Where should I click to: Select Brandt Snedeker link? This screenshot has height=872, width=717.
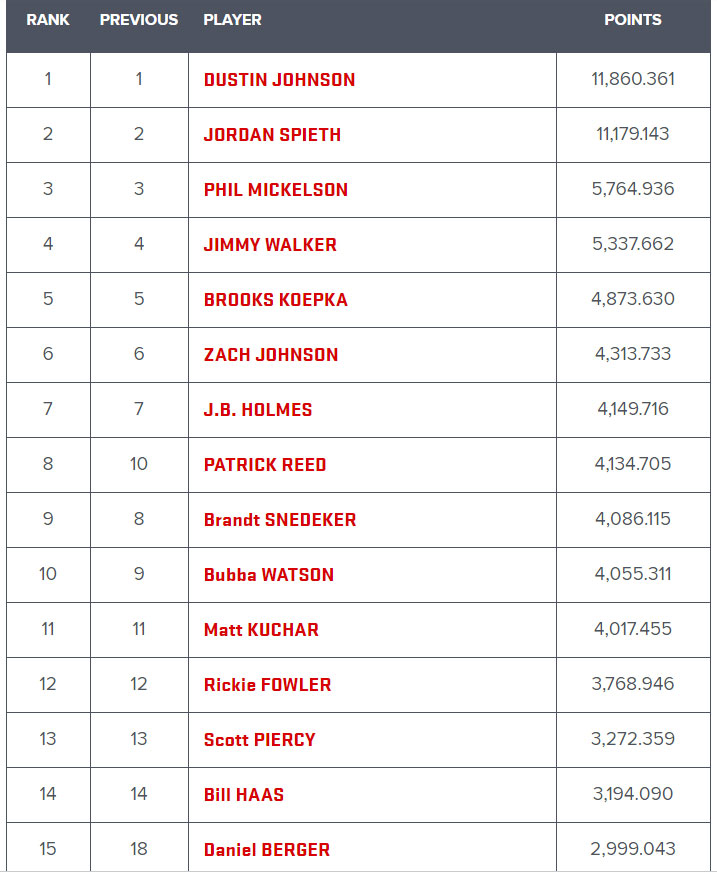coord(280,521)
